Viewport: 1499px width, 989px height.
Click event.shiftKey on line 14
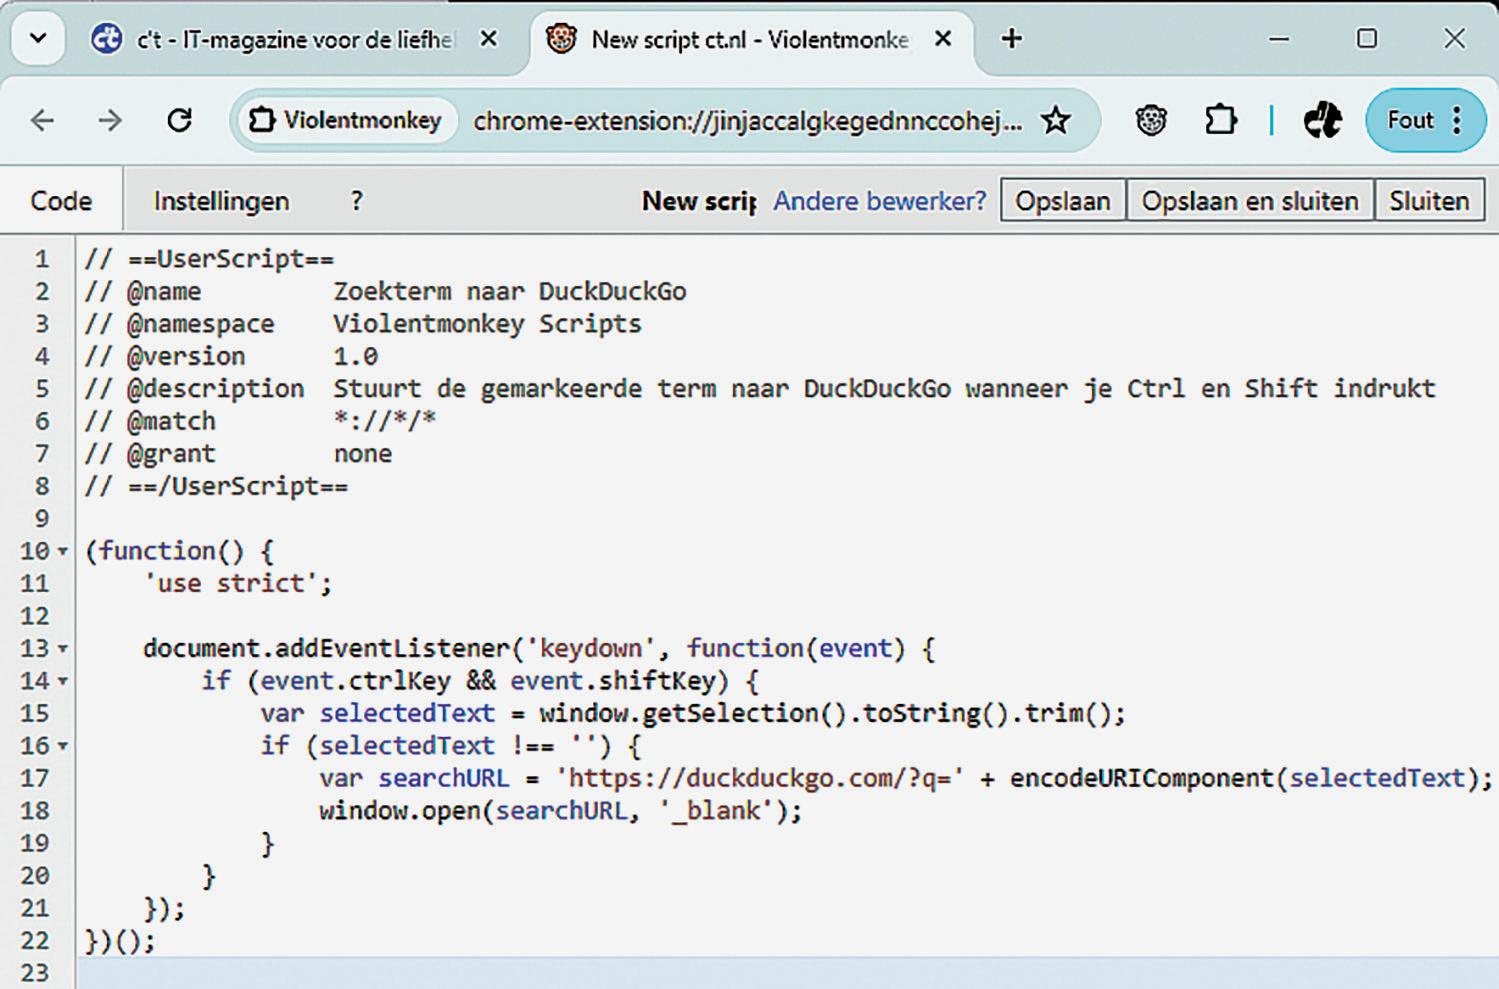pos(613,681)
